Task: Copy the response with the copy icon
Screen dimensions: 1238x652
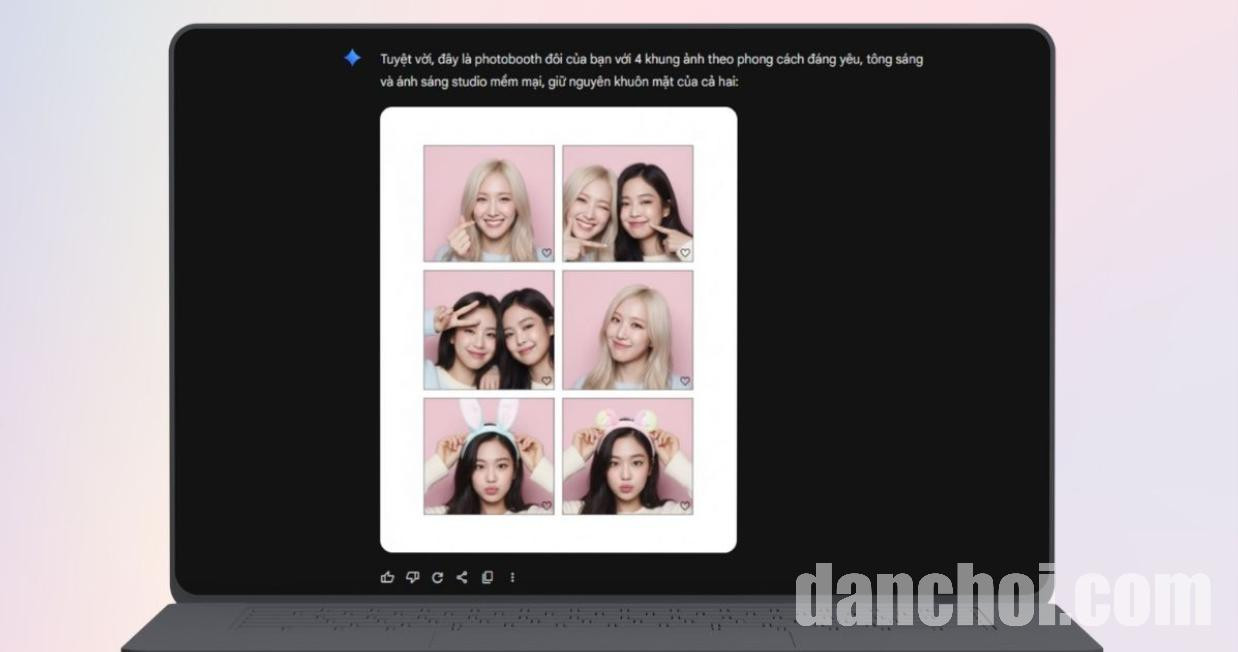Action: pos(487,577)
